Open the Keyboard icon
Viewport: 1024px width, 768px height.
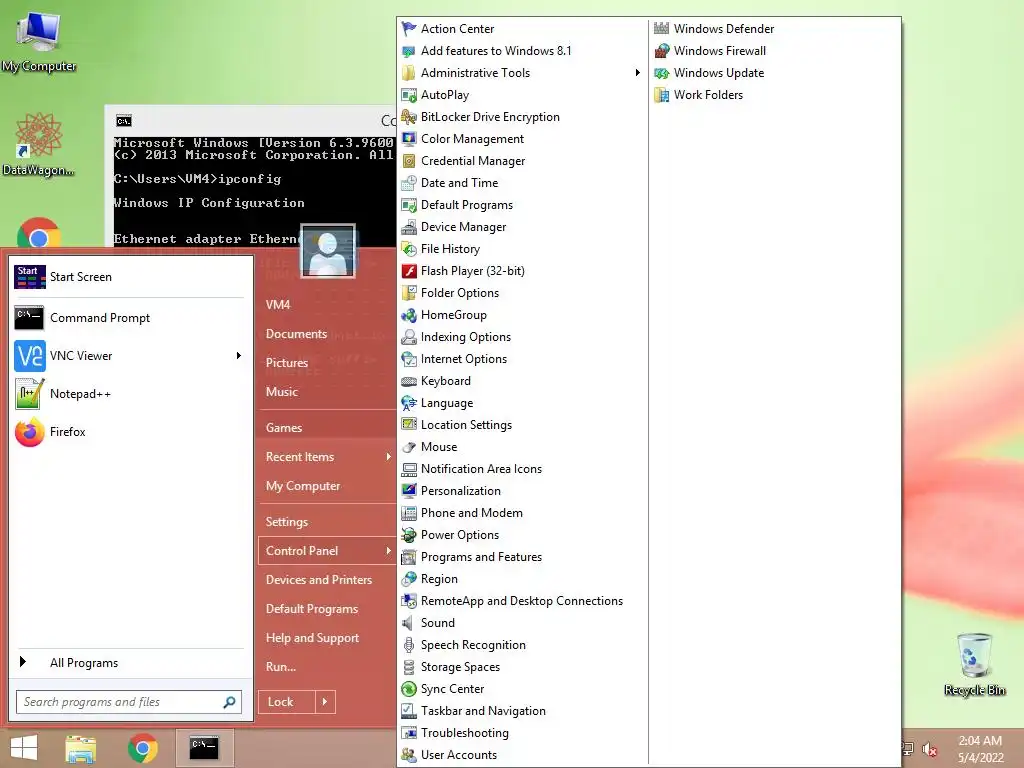[409, 381]
